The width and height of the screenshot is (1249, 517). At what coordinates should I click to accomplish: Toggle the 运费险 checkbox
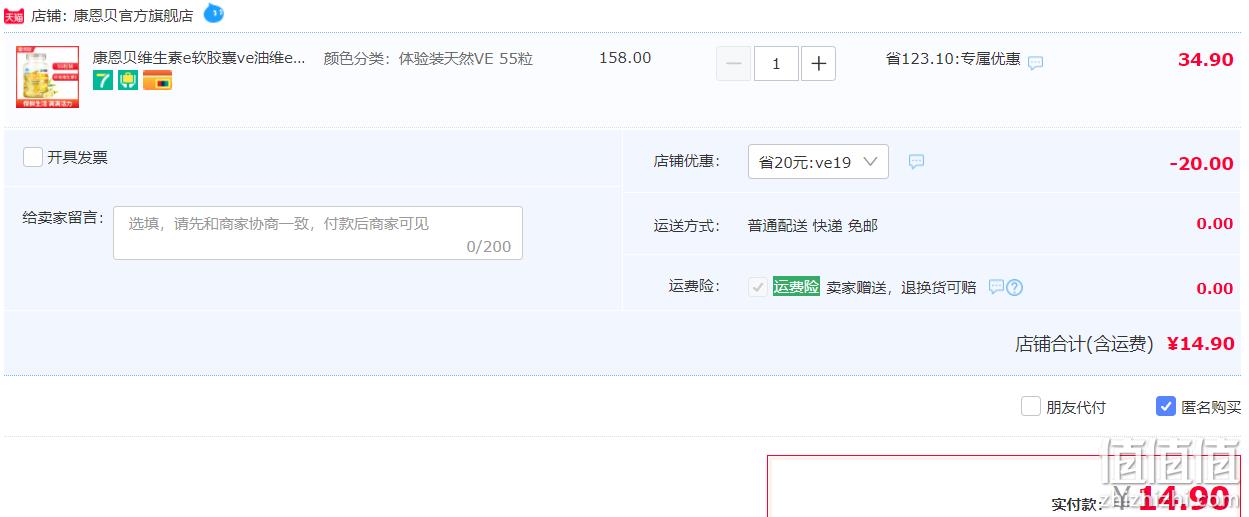pos(757,287)
